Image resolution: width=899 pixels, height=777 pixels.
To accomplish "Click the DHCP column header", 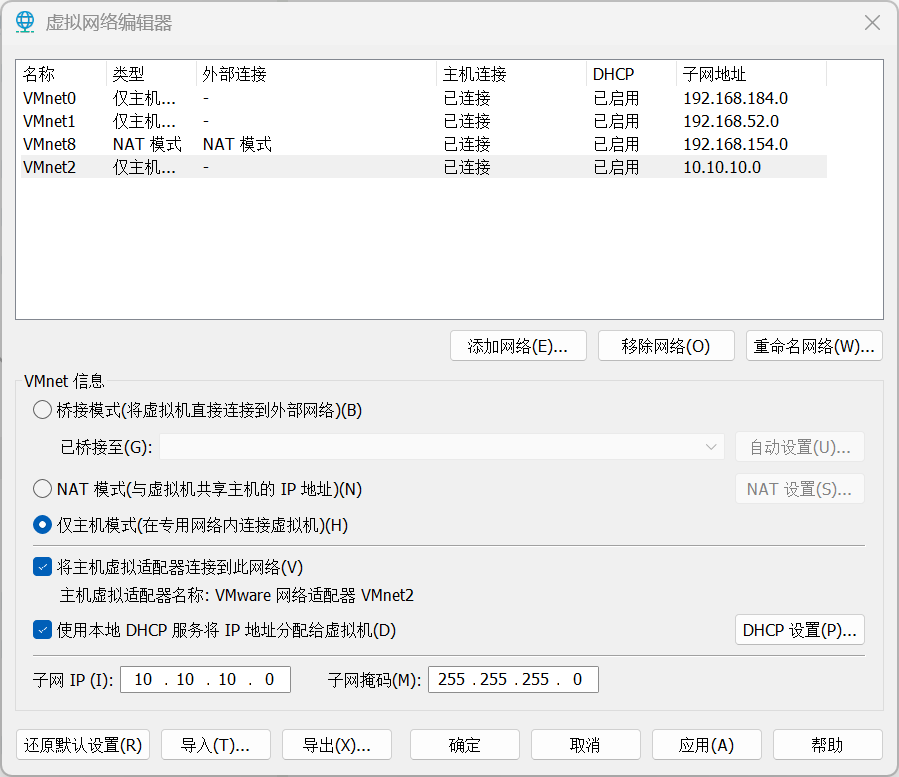I will 631,74.
